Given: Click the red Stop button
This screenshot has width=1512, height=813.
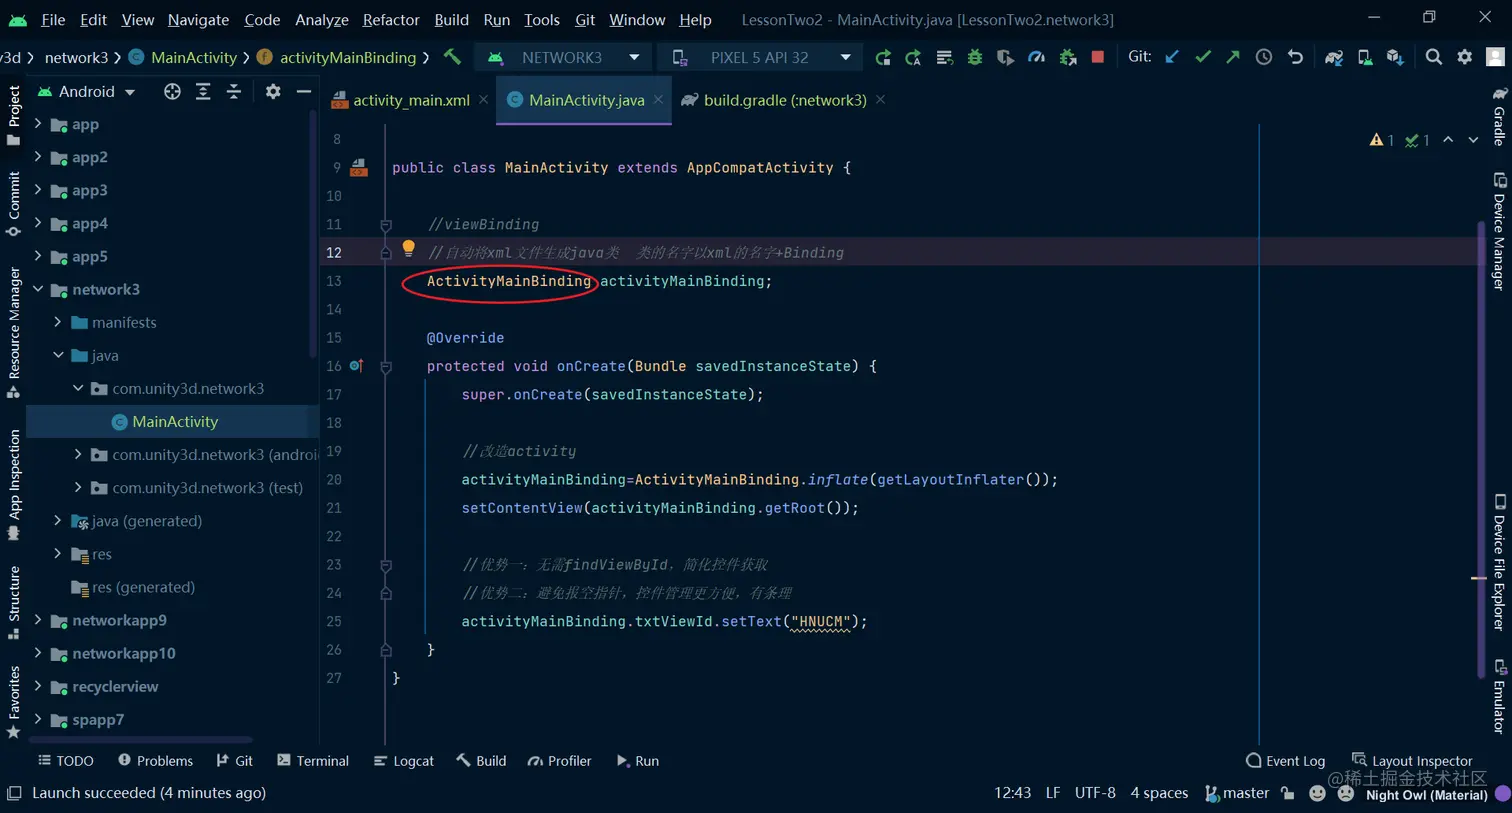Looking at the screenshot, I should click(1098, 57).
